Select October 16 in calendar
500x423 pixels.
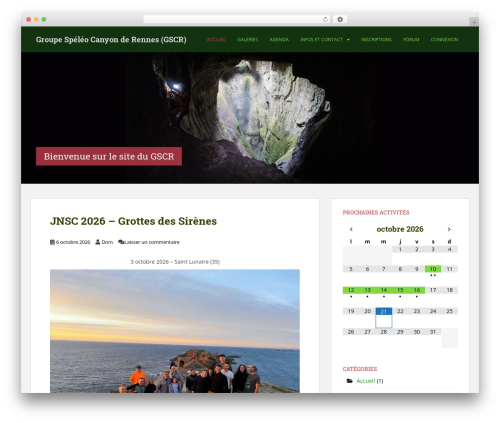point(417,290)
